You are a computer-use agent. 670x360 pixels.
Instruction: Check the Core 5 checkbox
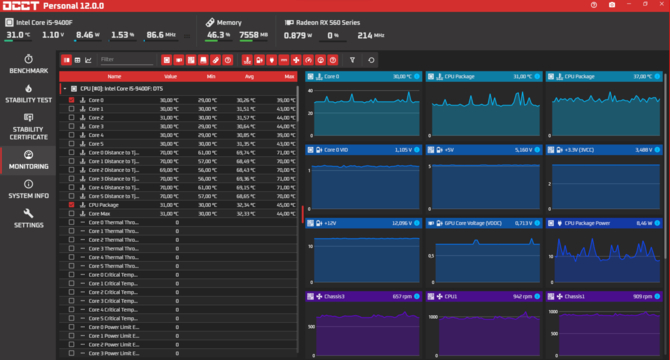(x=71, y=143)
